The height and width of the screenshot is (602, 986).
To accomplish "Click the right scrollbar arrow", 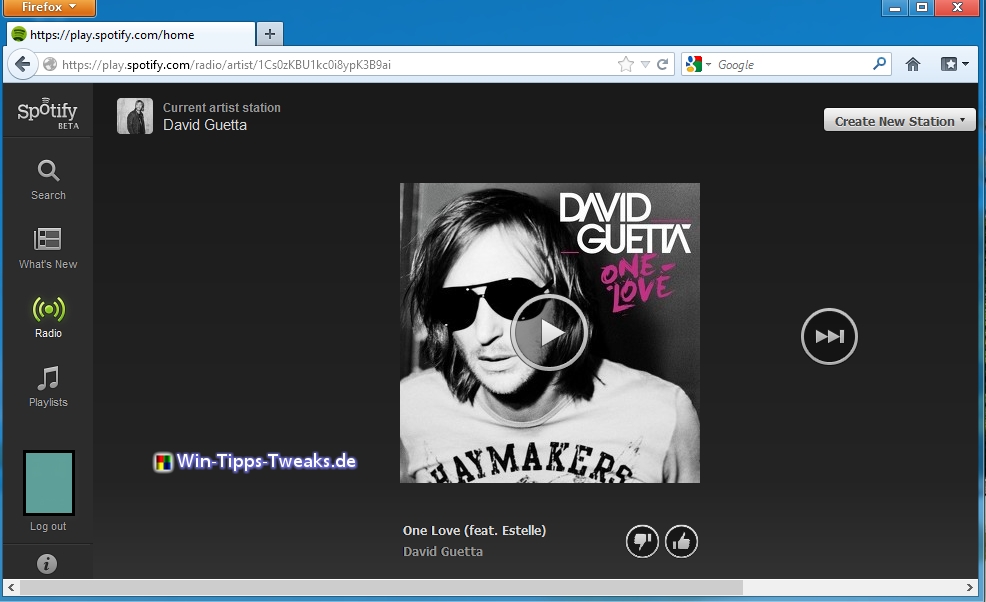I will (x=970, y=587).
